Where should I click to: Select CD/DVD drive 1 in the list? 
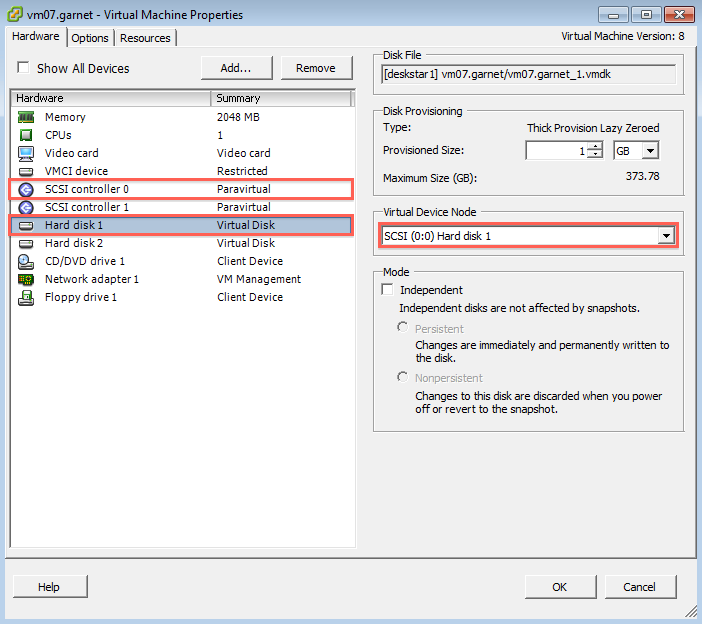[x=182, y=261]
